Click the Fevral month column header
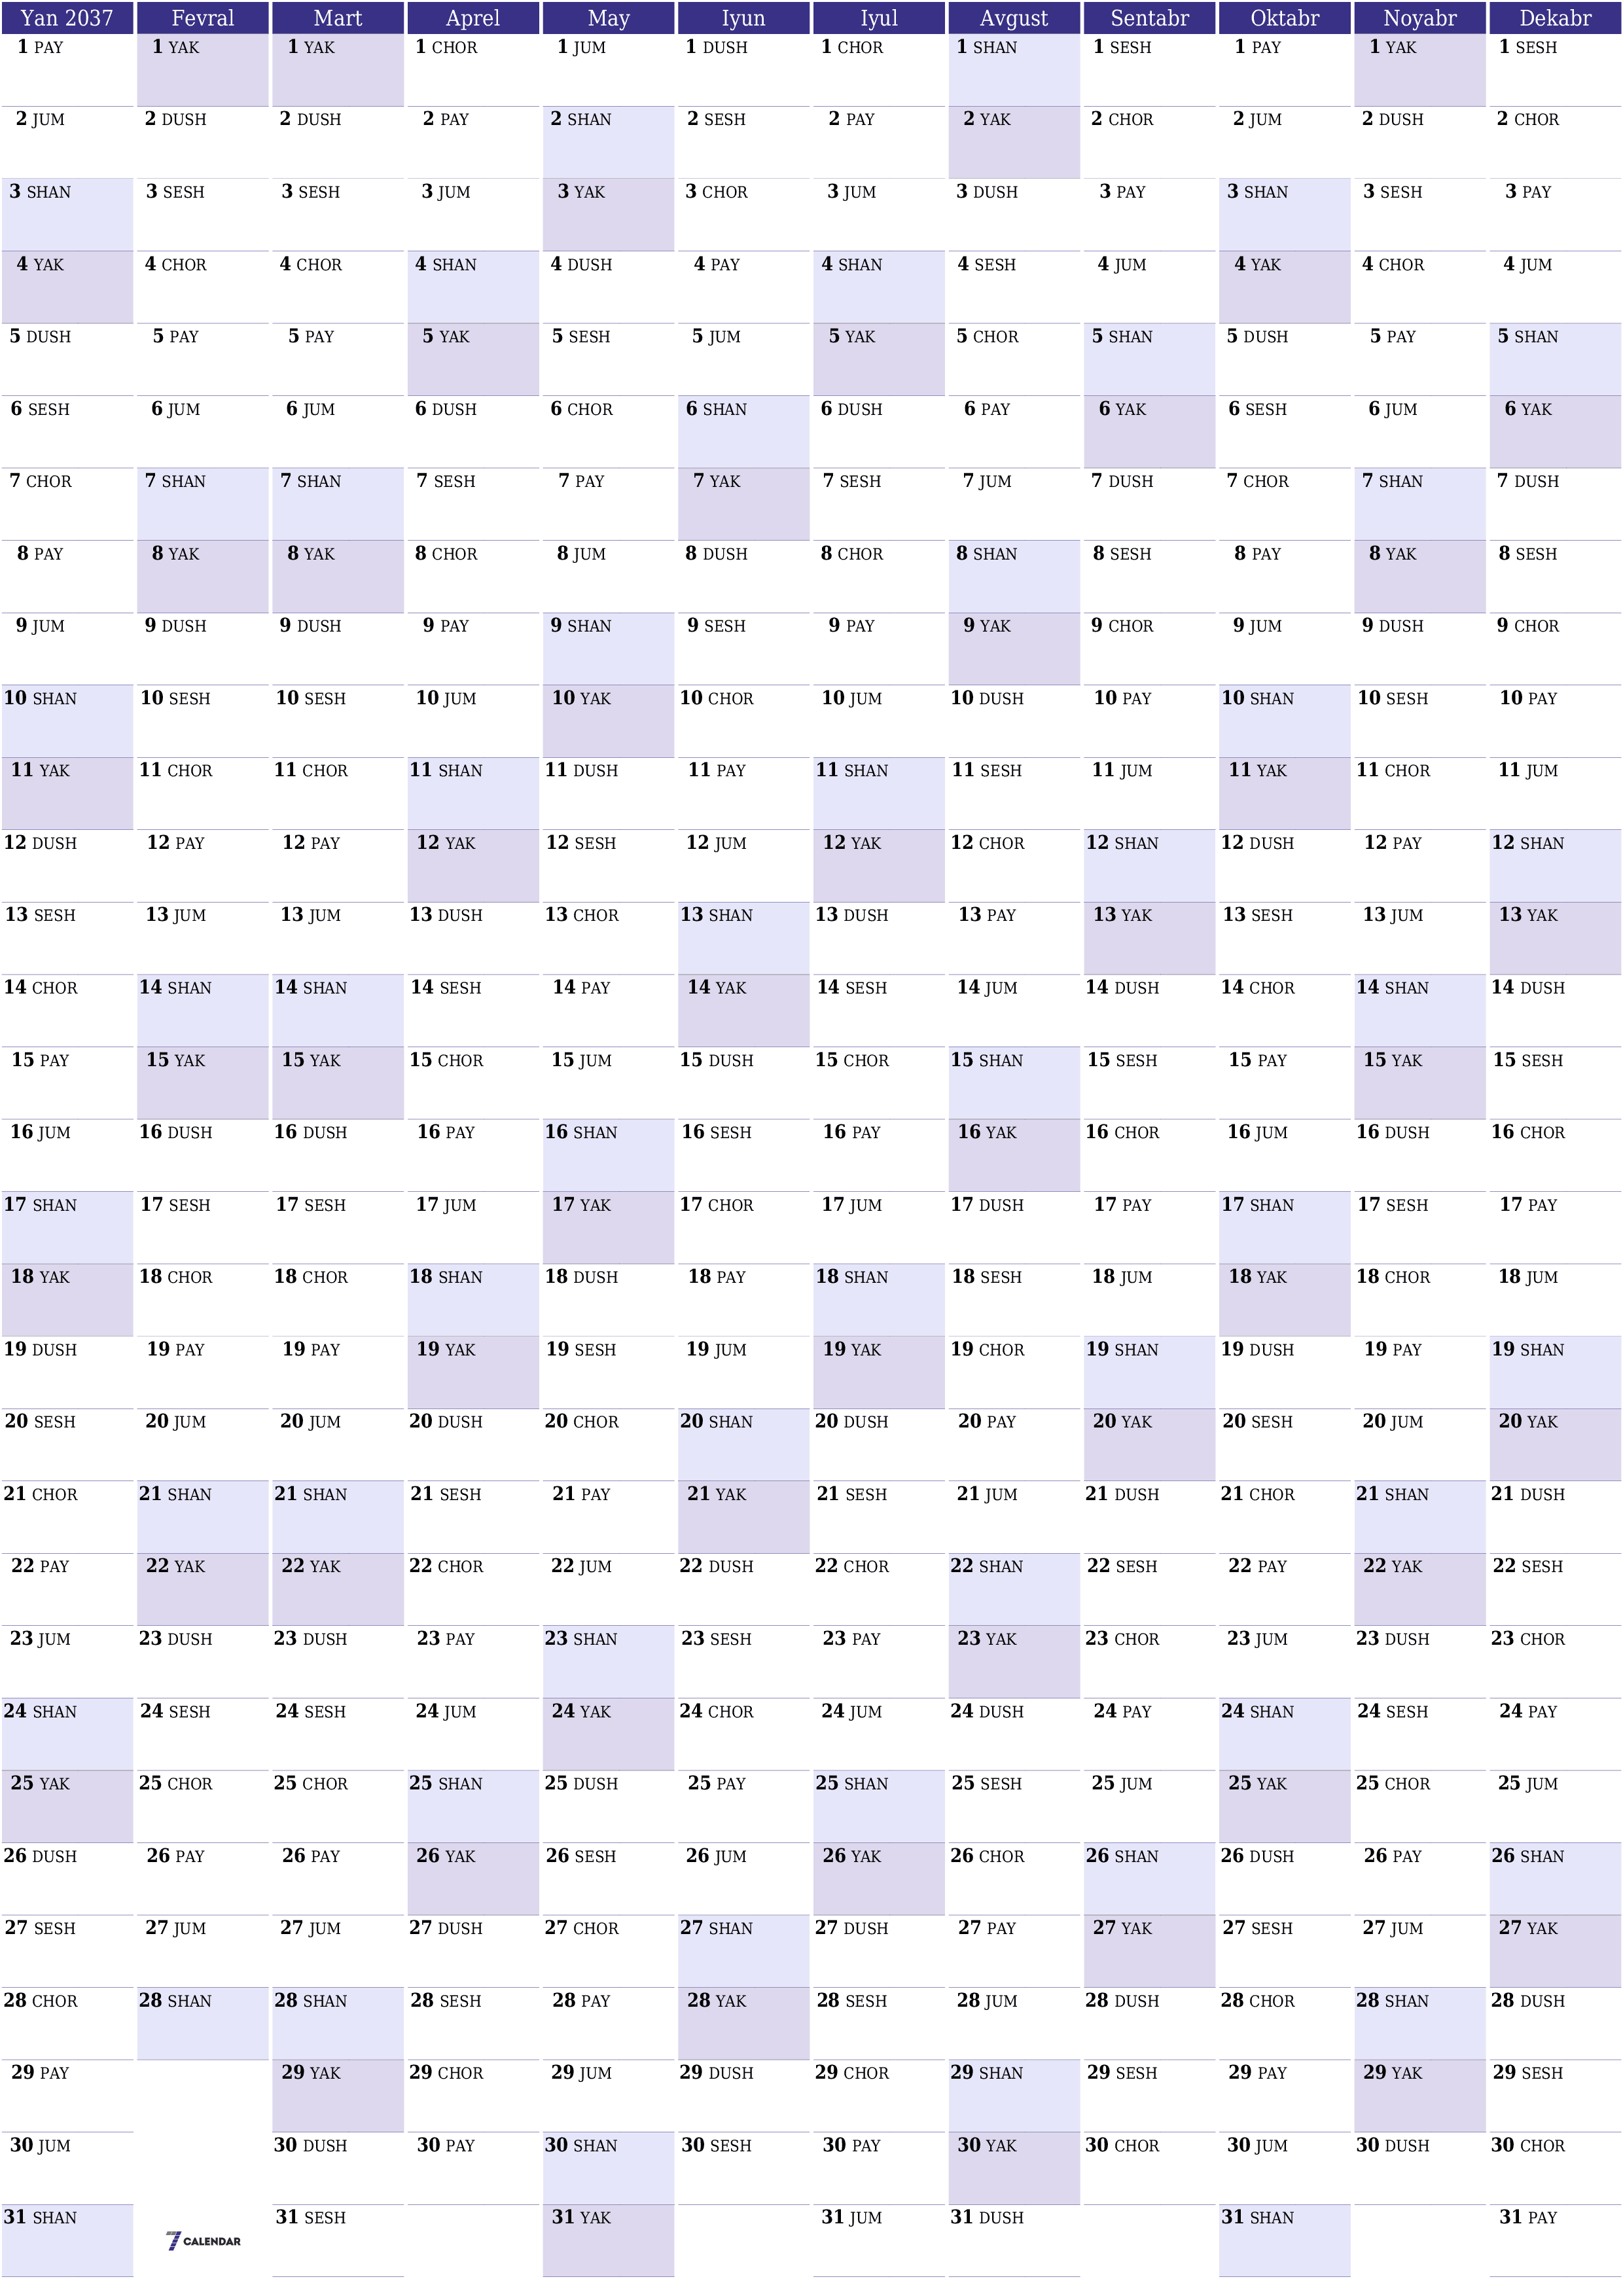1623x2296 pixels. [x=204, y=18]
